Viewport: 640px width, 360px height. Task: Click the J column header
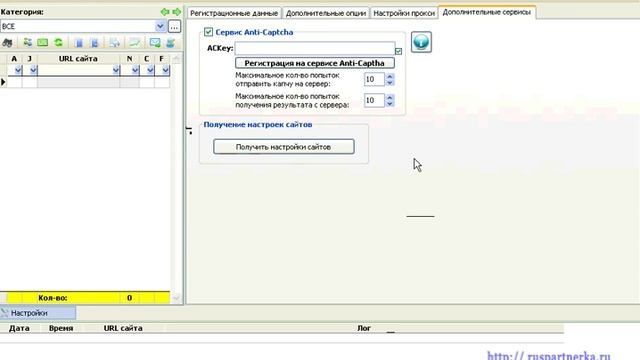tap(29, 59)
